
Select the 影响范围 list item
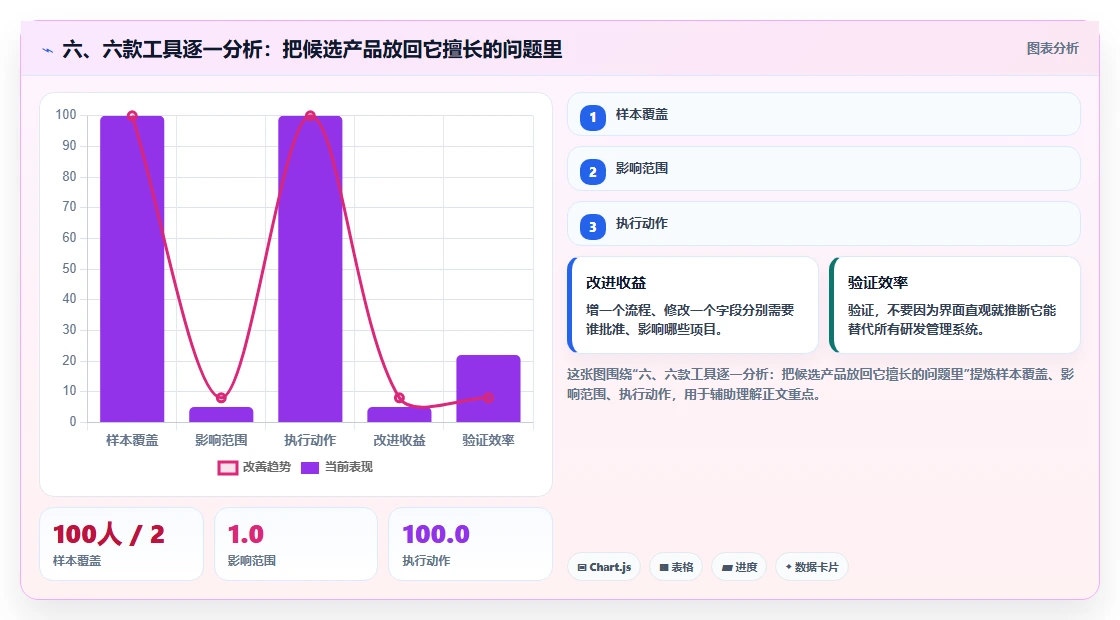click(824, 169)
